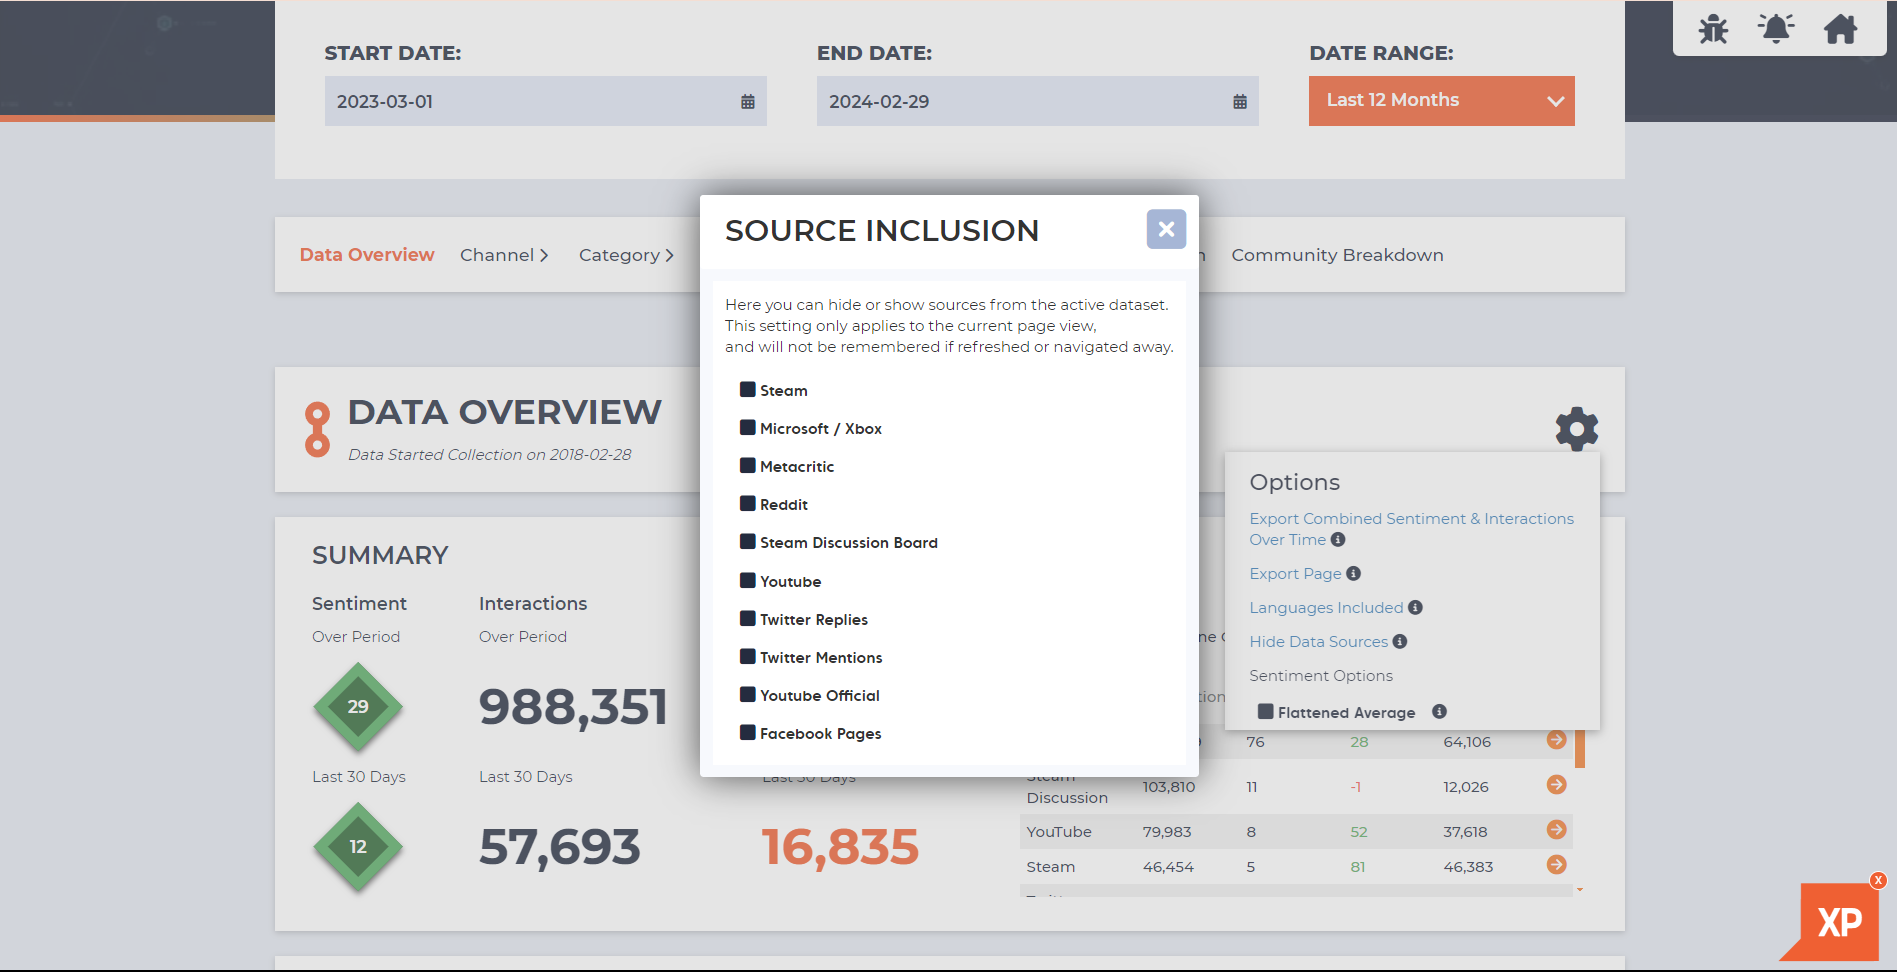Toggle the Facebook Pages checkbox
Screen dimensions: 1897x972
tap(747, 732)
